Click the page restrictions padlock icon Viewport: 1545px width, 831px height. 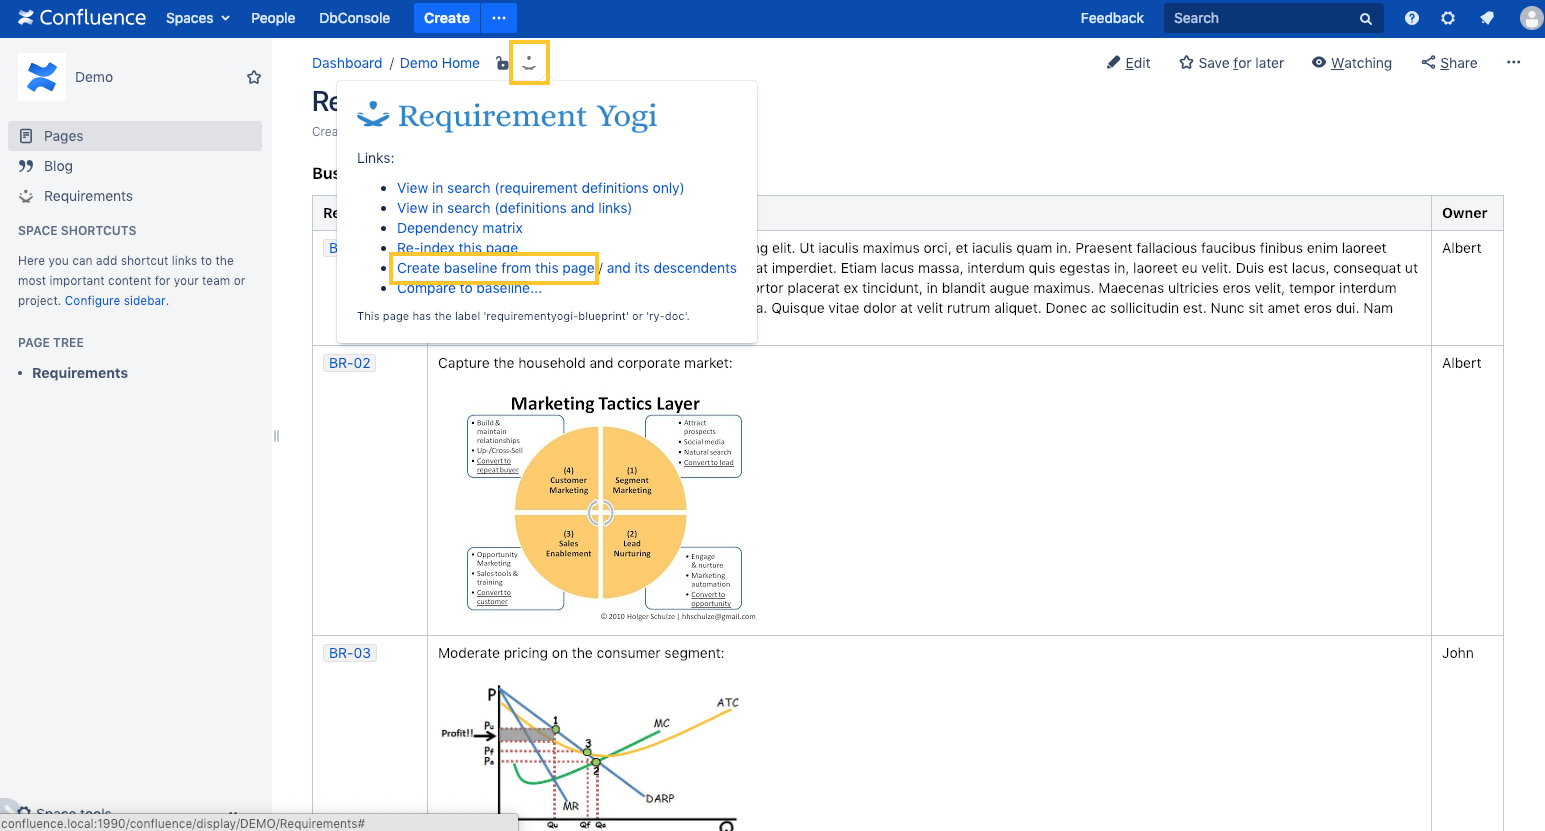coord(502,64)
